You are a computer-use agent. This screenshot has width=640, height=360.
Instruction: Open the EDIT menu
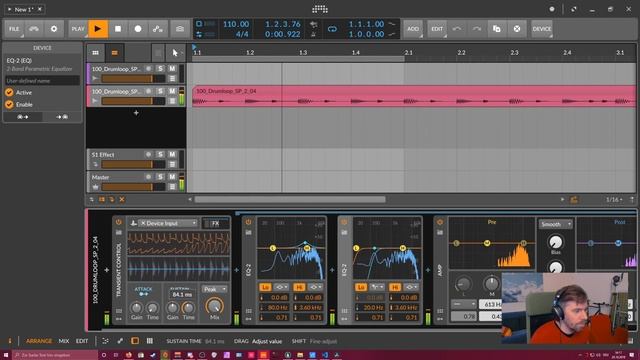pyautogui.click(x=437, y=29)
